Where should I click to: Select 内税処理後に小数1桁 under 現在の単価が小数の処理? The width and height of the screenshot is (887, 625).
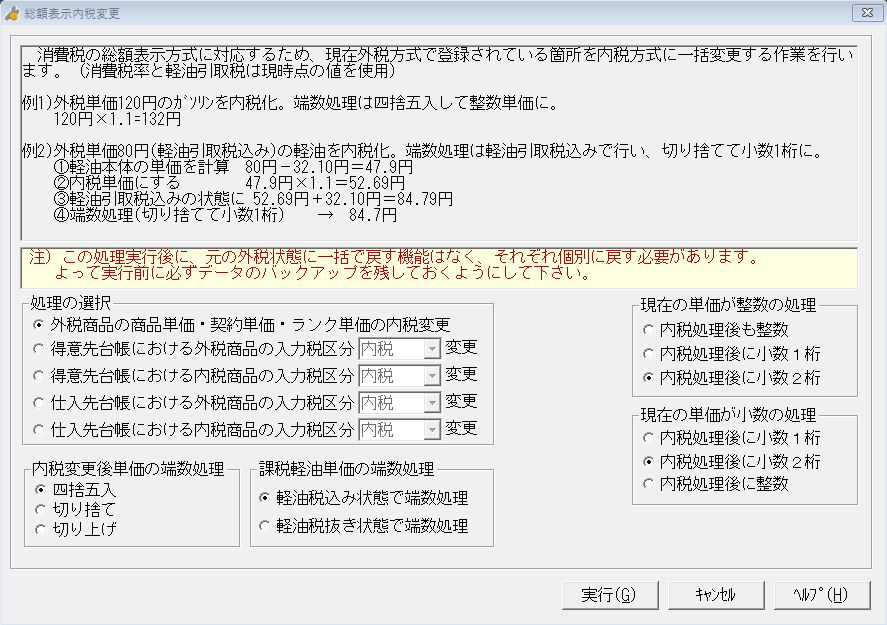pyautogui.click(x=650, y=438)
